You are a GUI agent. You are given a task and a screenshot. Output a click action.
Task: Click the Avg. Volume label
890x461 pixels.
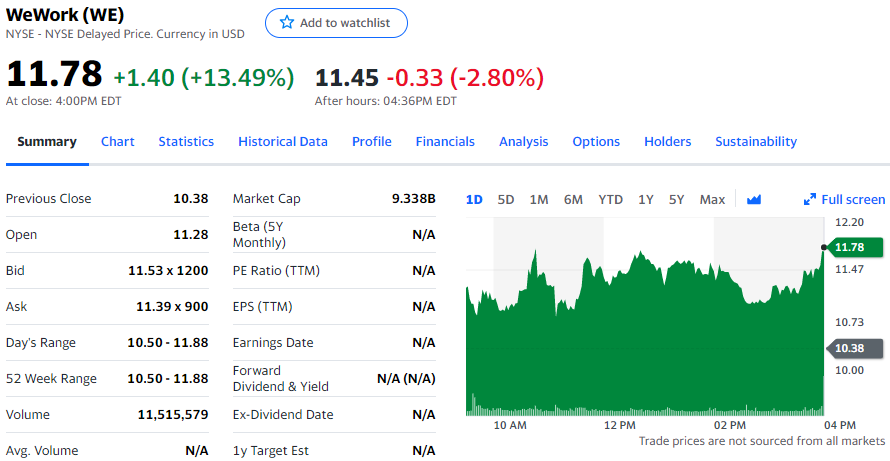(x=41, y=451)
